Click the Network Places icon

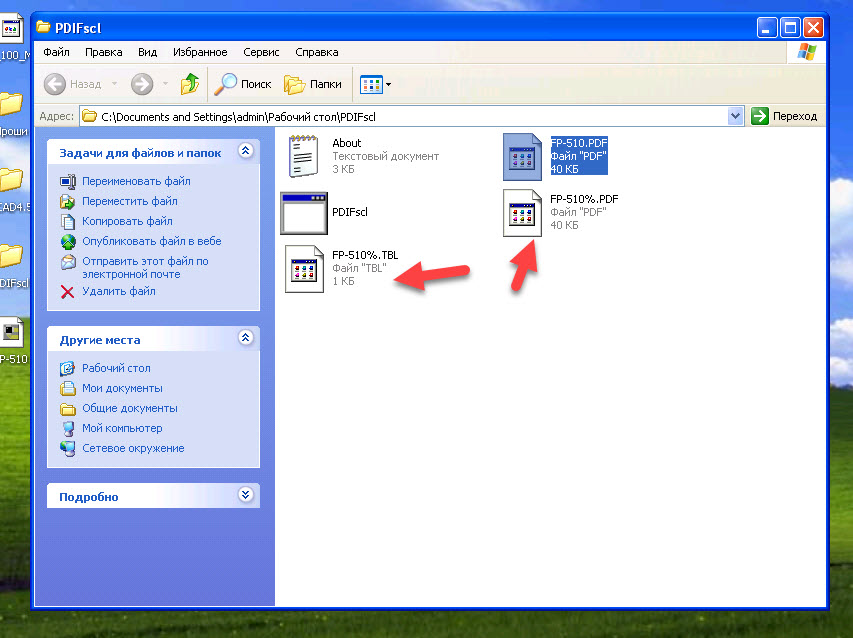68,449
